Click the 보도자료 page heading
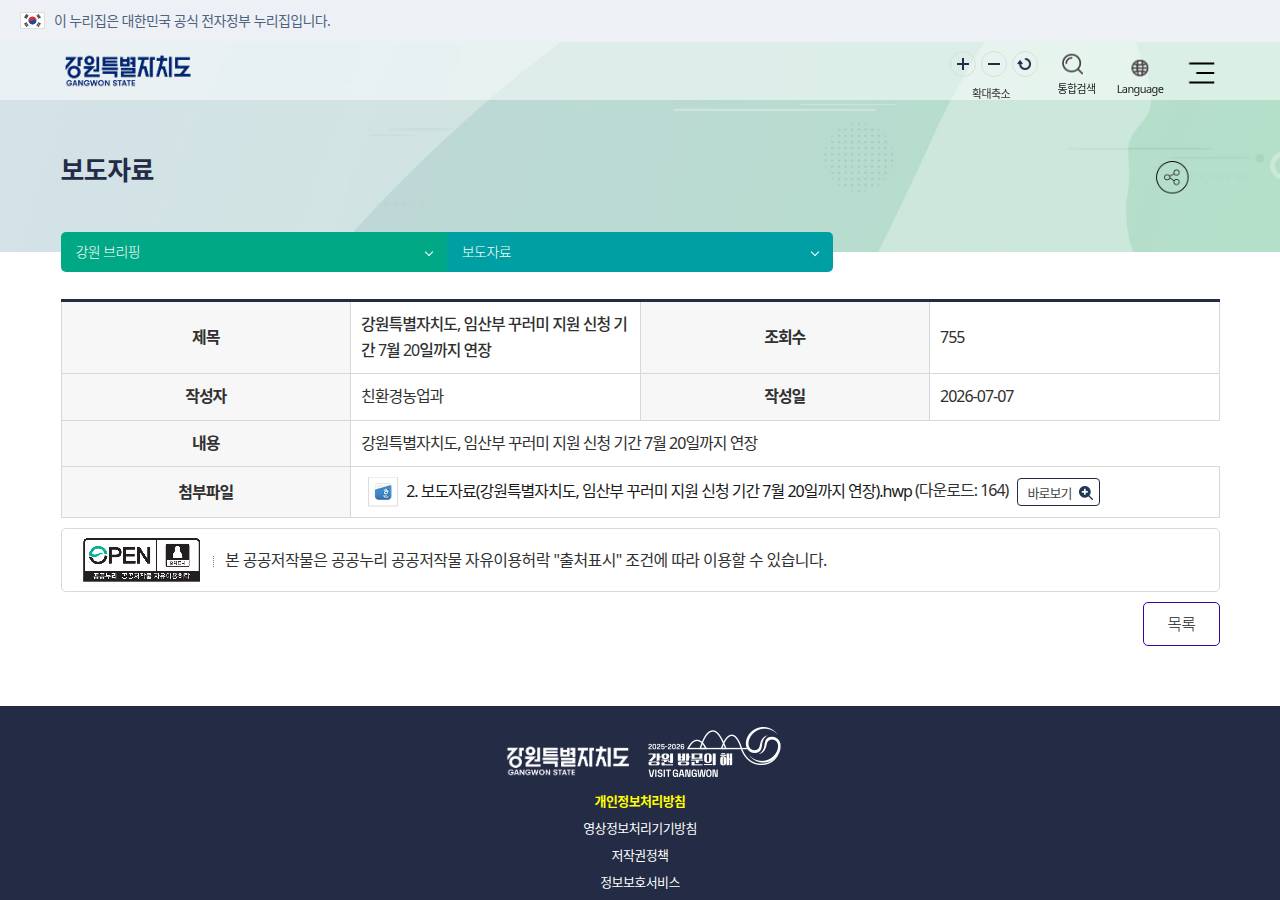1280x900 pixels. click(x=107, y=170)
